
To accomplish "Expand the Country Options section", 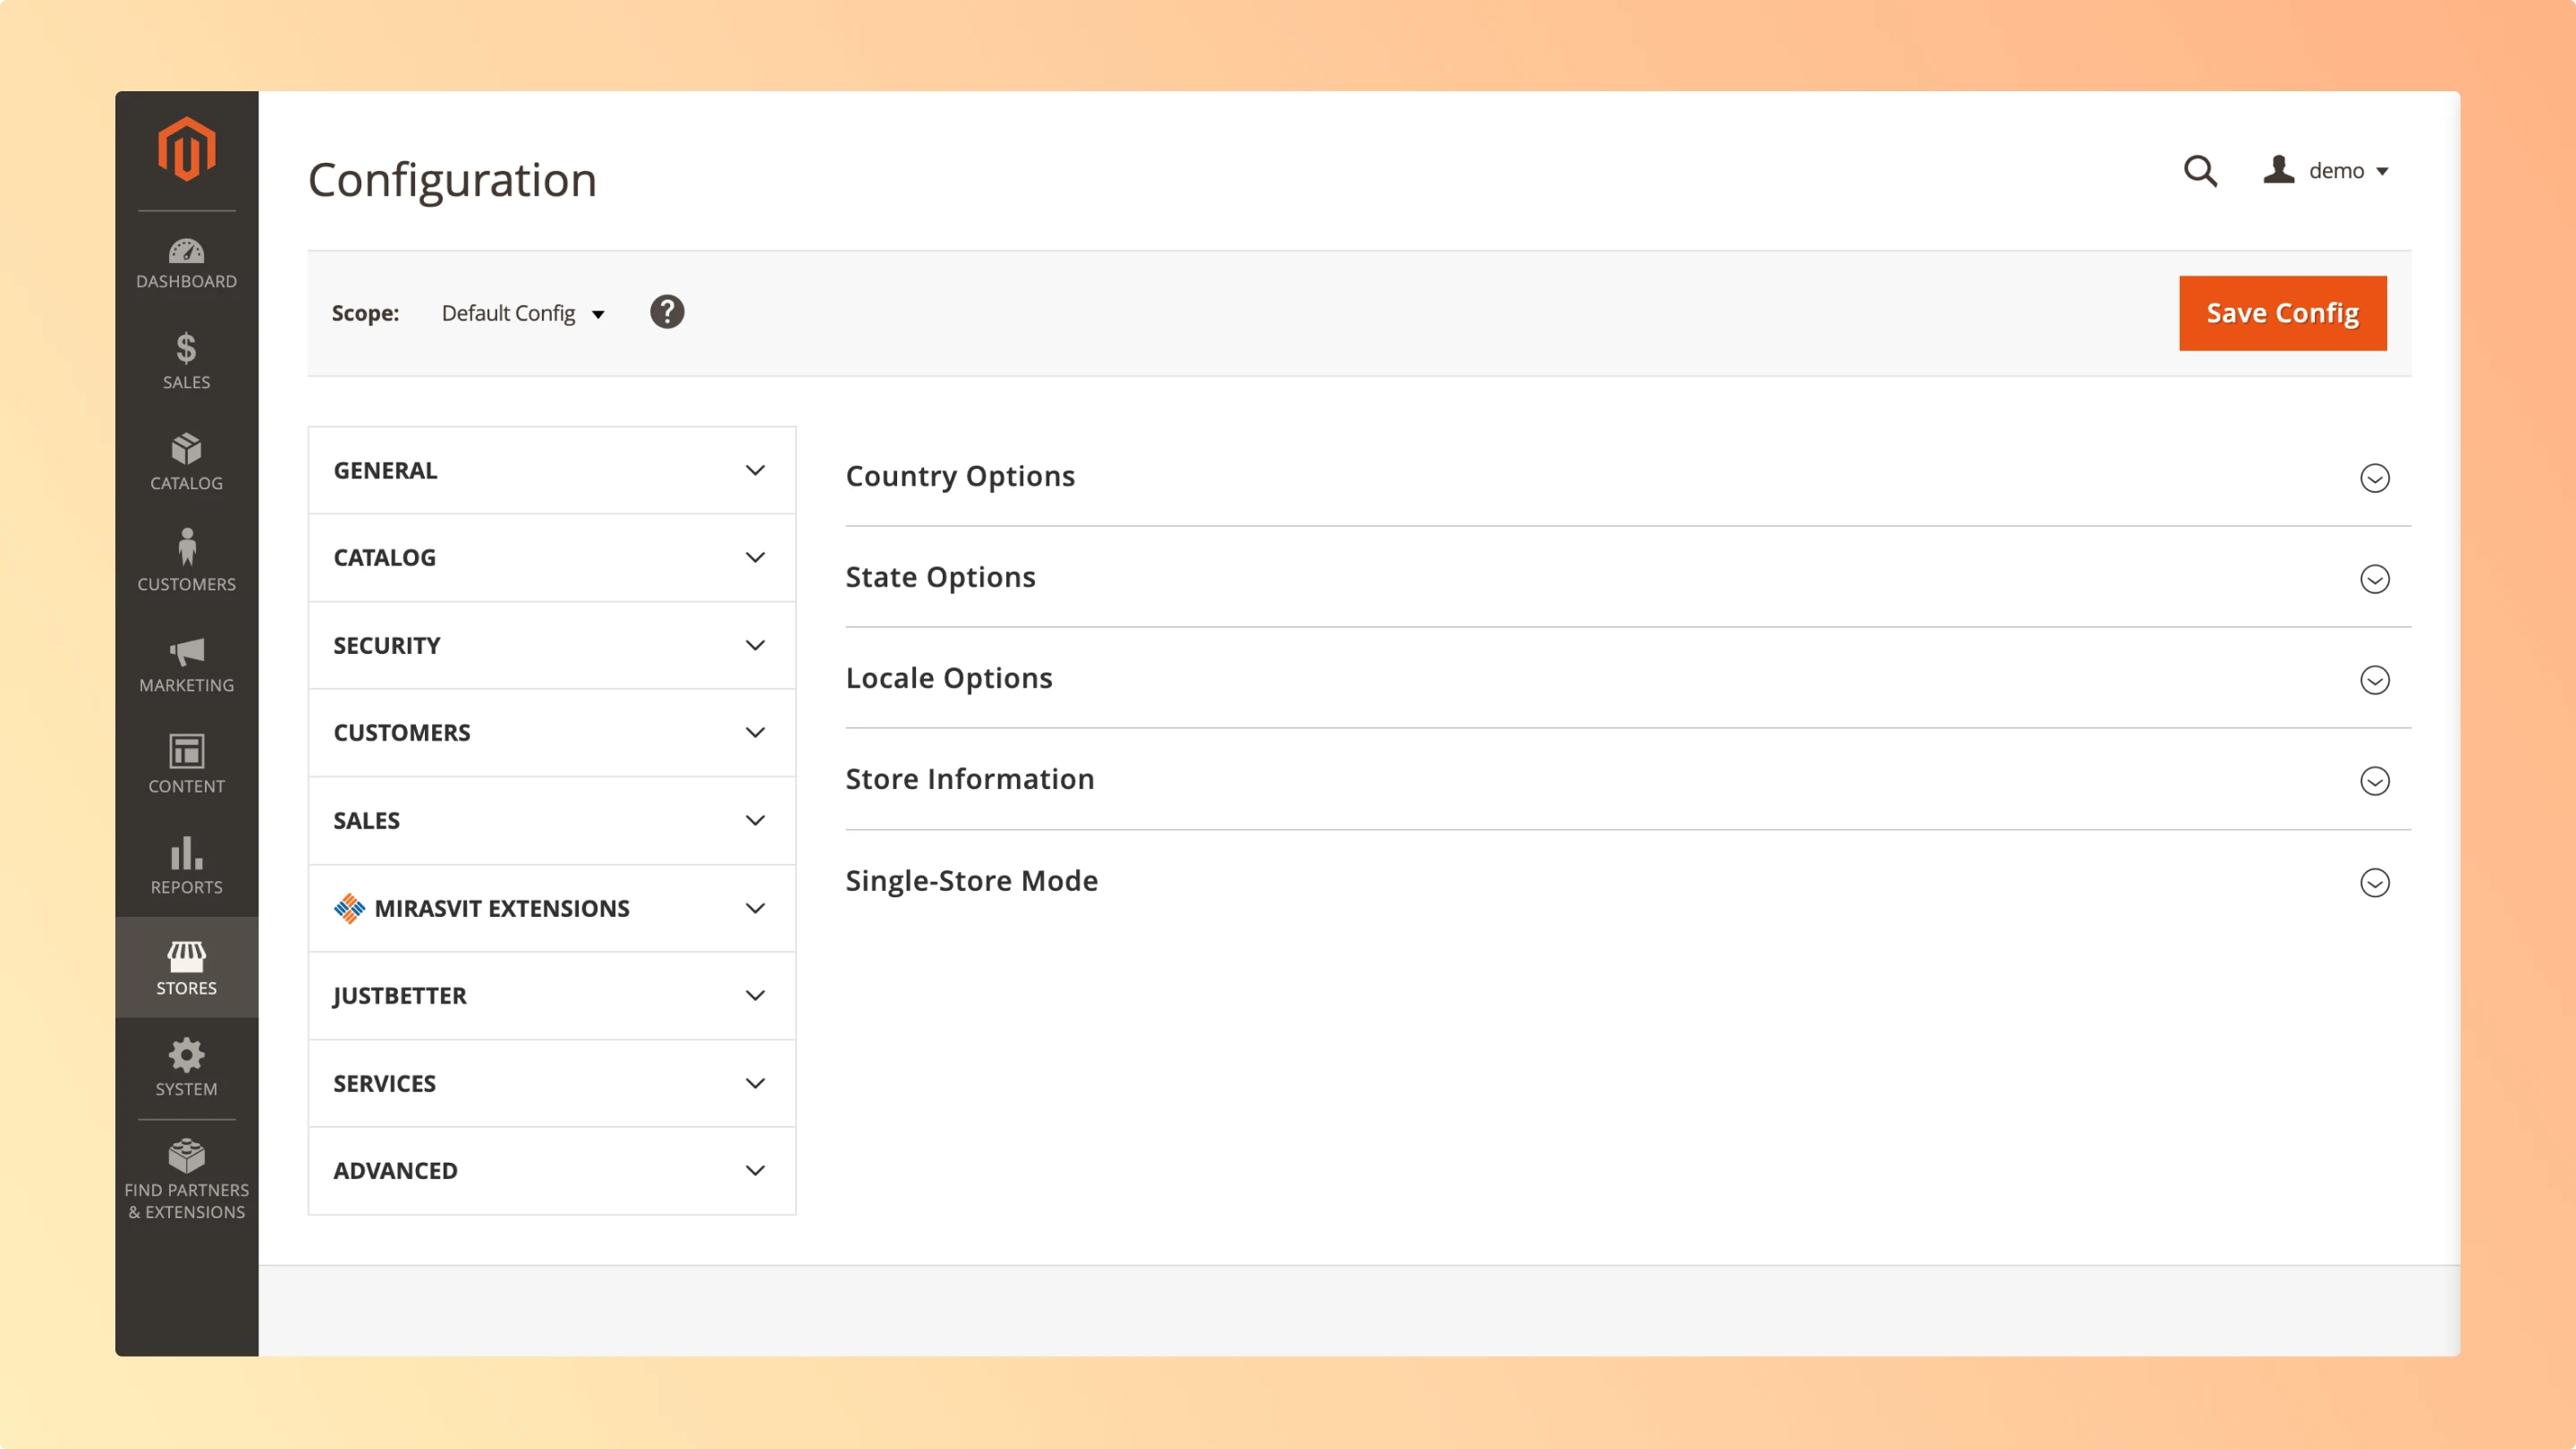I will coord(2374,478).
